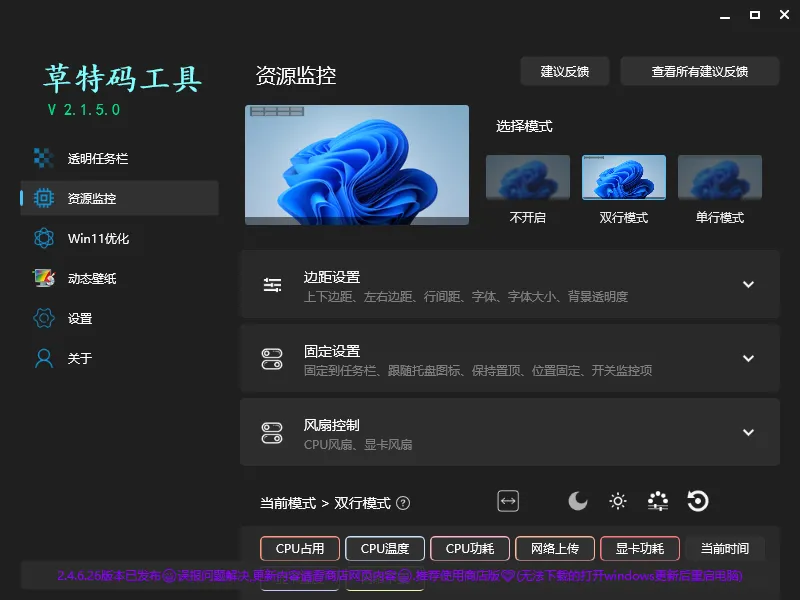Select the 单行模式 thumbnail
800x600 pixels.
719,178
